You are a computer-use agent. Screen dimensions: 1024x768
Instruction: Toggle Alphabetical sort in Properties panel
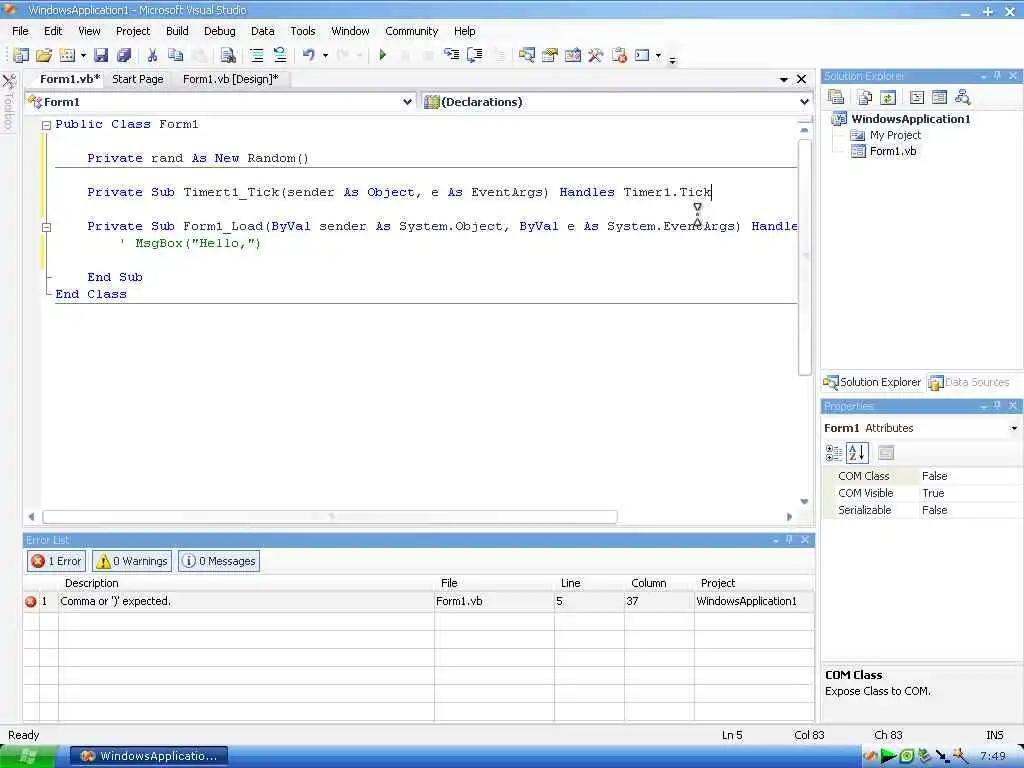(x=857, y=453)
